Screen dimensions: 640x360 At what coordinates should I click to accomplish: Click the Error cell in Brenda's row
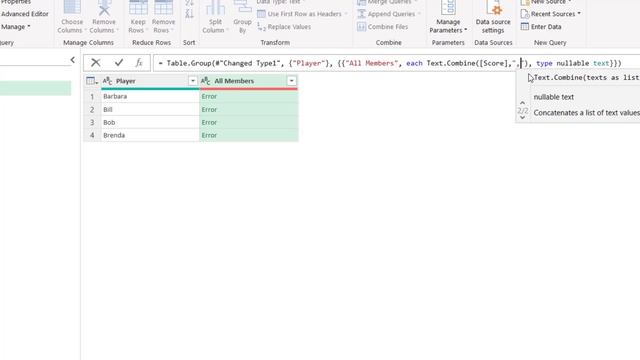point(249,135)
